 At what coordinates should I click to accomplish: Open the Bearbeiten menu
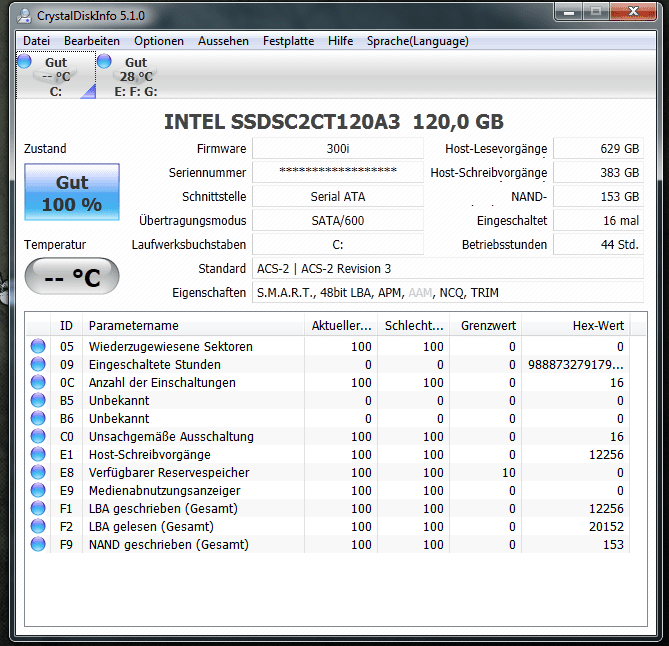(x=92, y=41)
